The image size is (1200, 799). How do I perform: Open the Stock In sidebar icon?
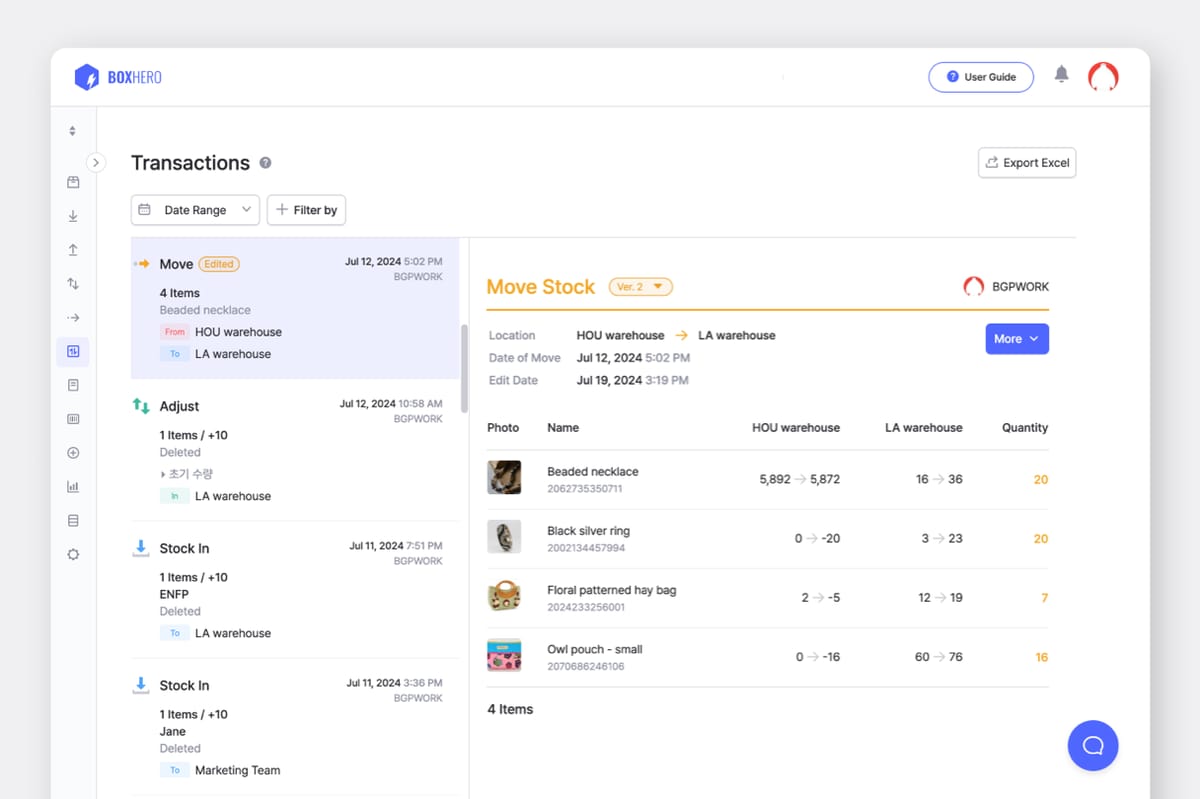point(72,215)
